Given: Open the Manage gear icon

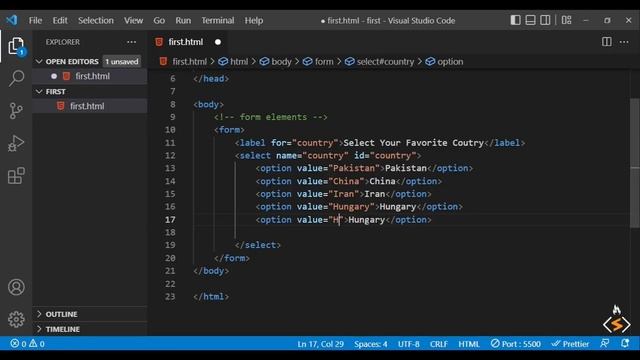Looking at the screenshot, I should pyautogui.click(x=16, y=319).
